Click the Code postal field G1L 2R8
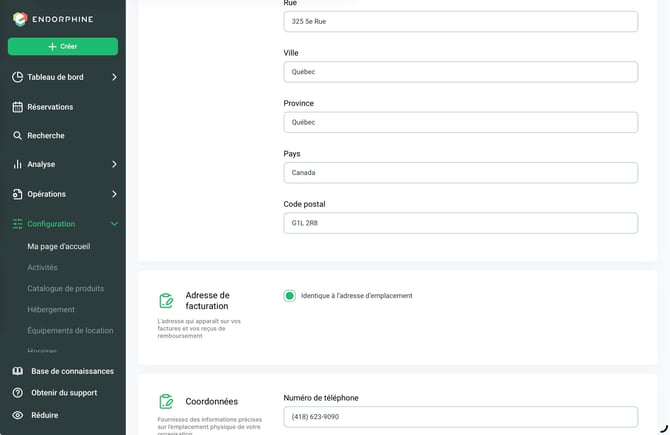 click(x=461, y=223)
